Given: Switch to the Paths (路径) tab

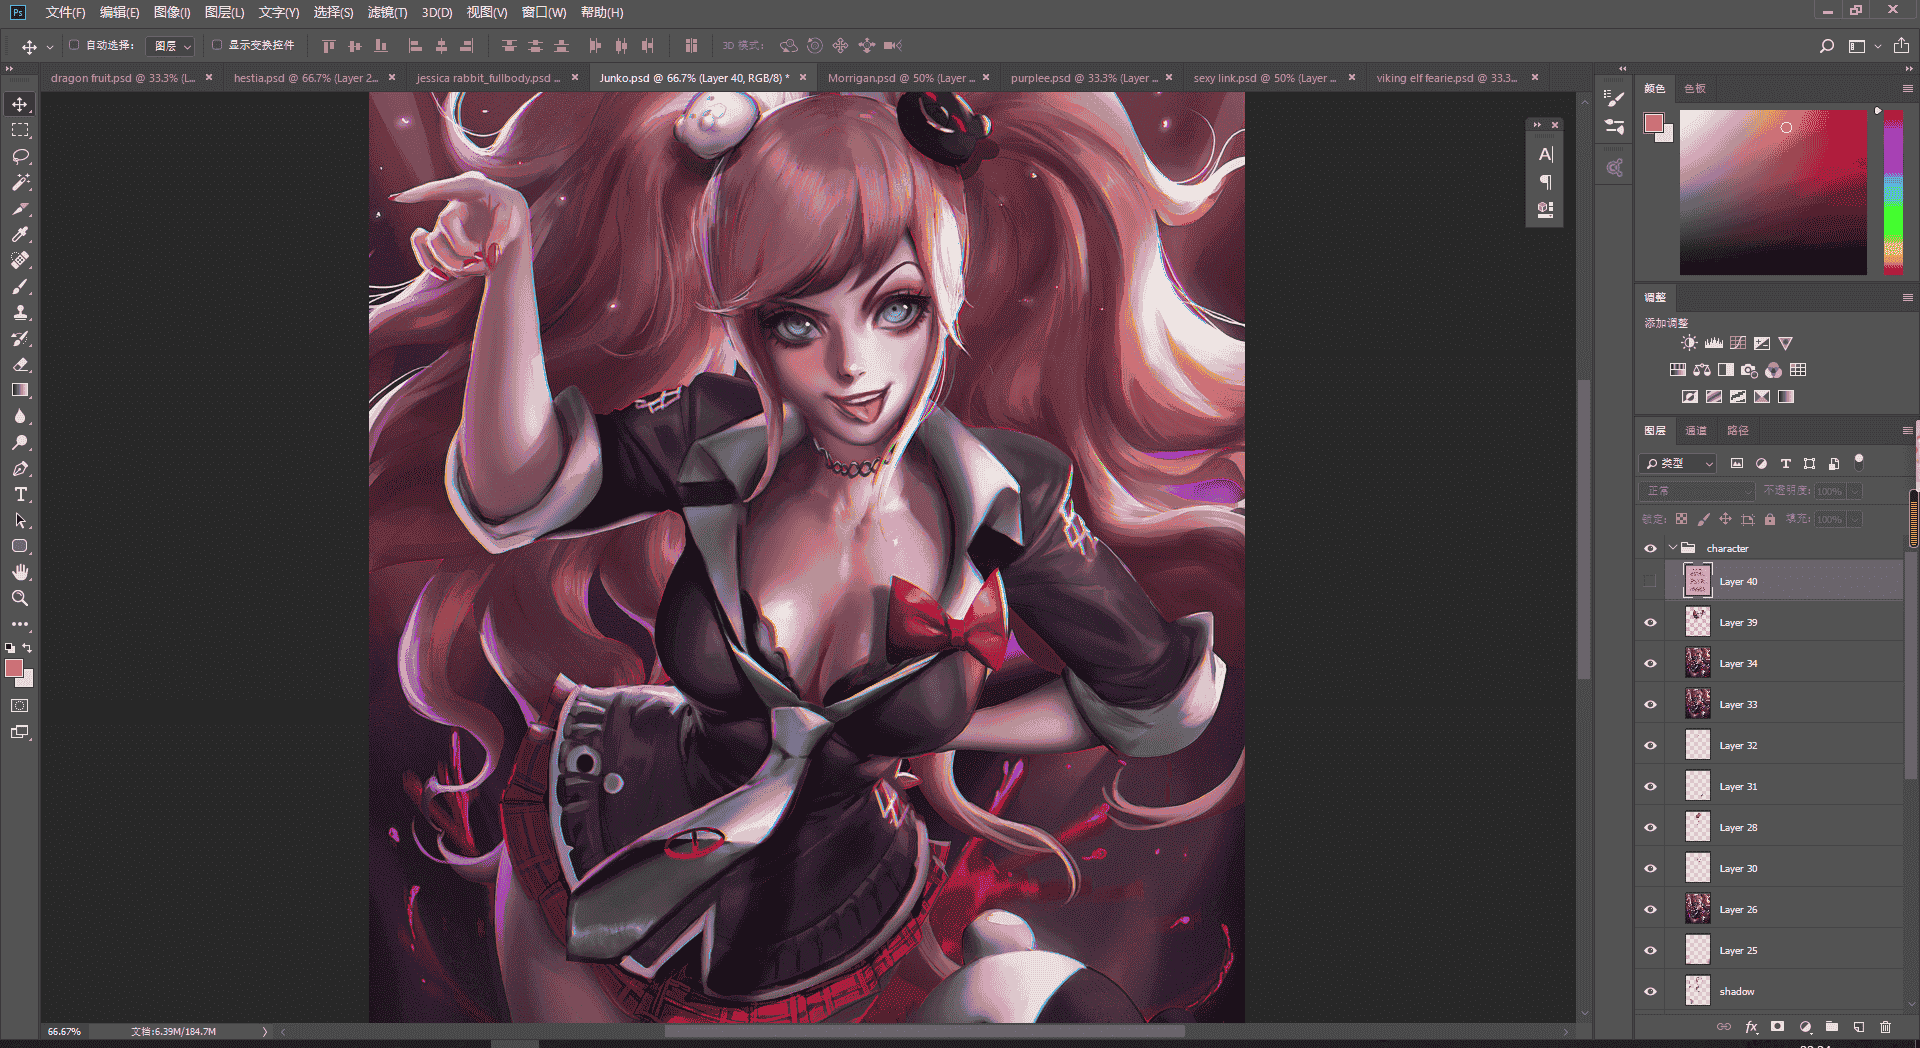Looking at the screenshot, I should [1738, 430].
